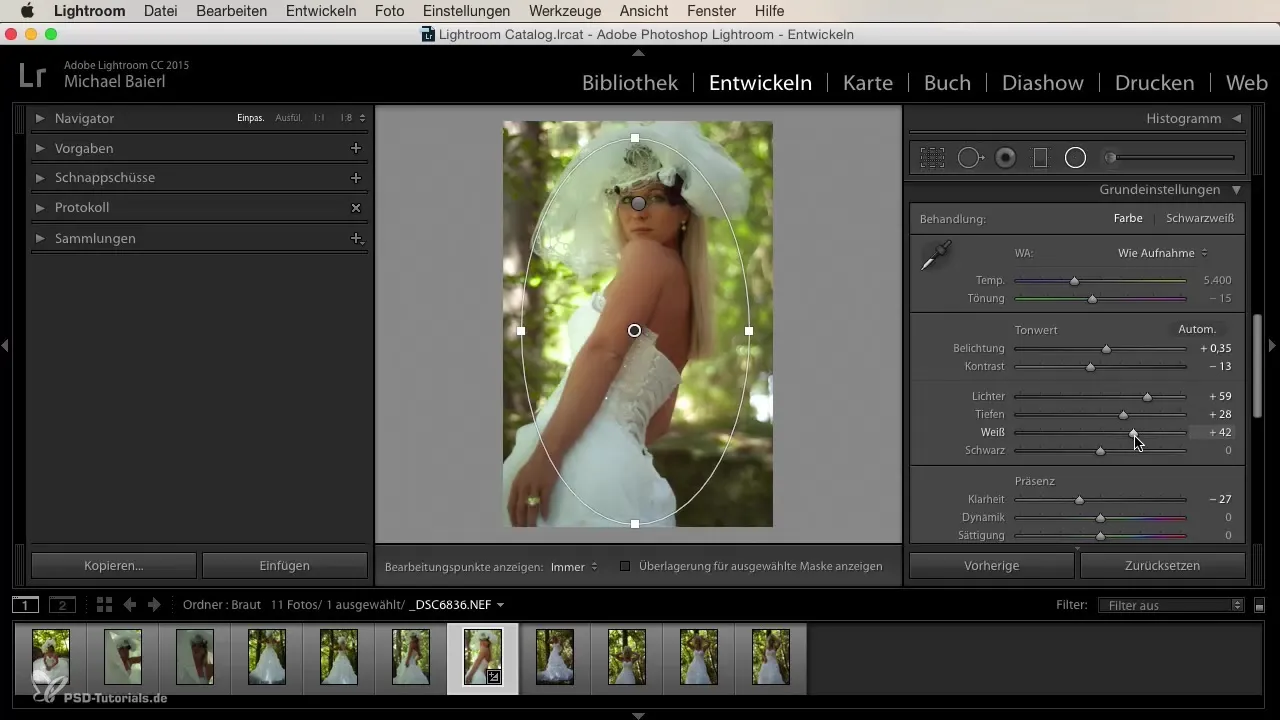
Task: Click the Klarheit slider handle
Action: coord(1079,499)
